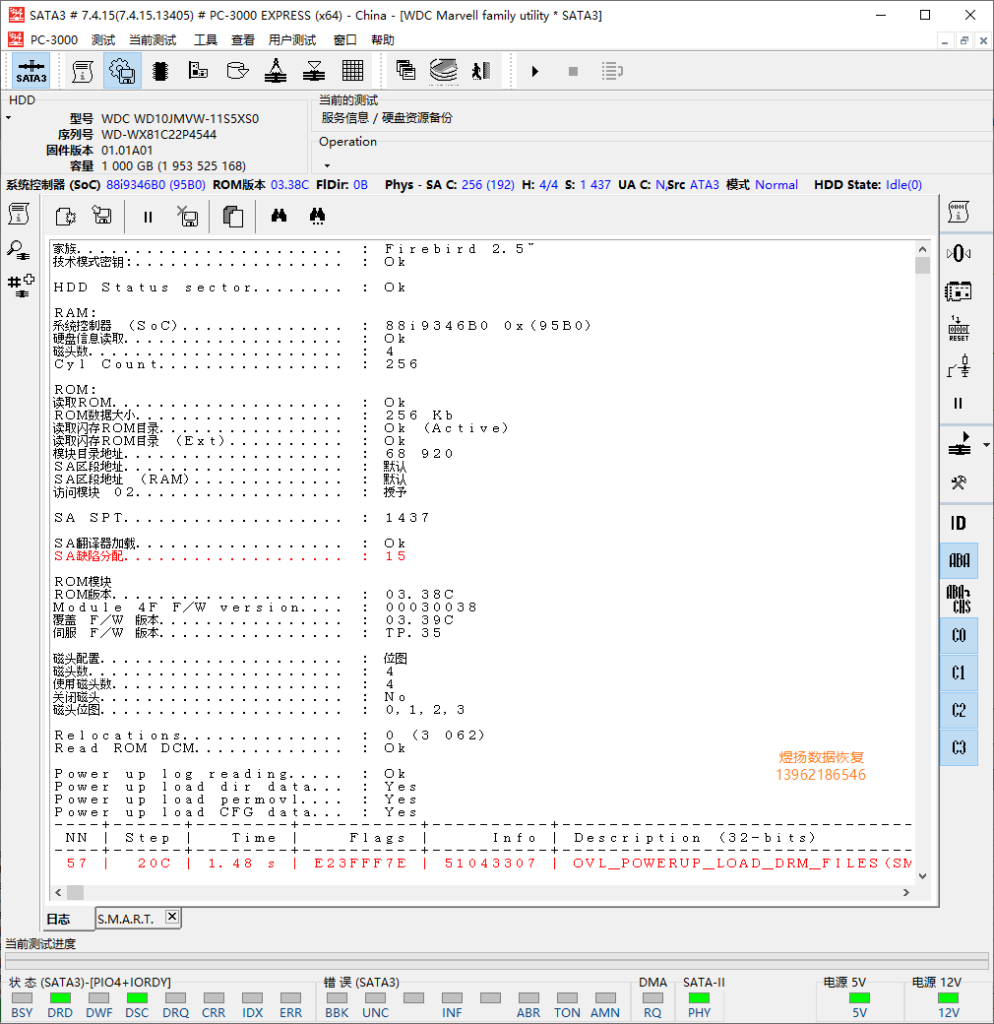
Task: Click the red SA缺陷分配 log line
Action: (230, 556)
